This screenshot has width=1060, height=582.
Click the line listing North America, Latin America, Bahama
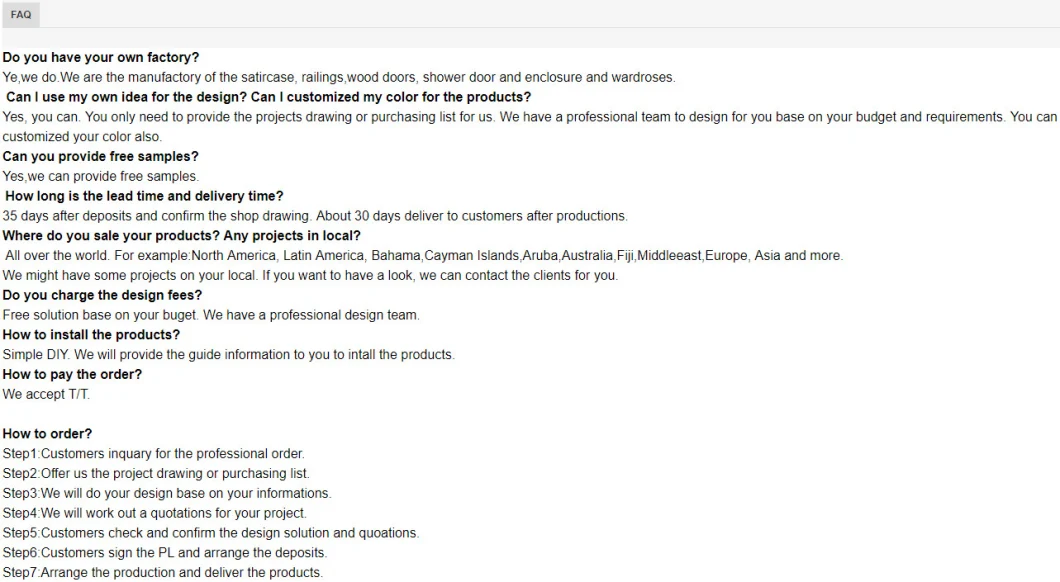[x=424, y=256]
